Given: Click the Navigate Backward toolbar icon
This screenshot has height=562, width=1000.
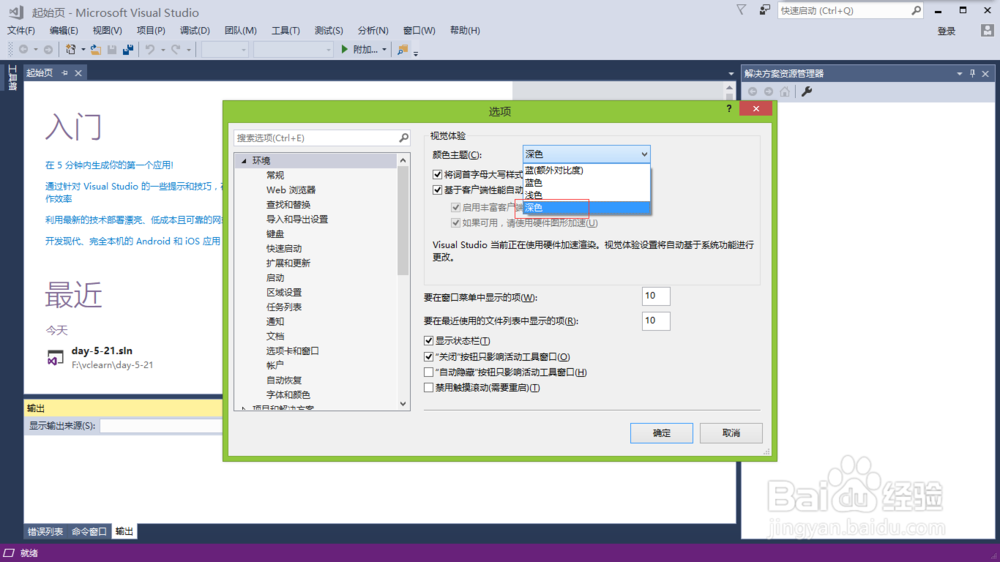Looking at the screenshot, I should pyautogui.click(x=24, y=49).
